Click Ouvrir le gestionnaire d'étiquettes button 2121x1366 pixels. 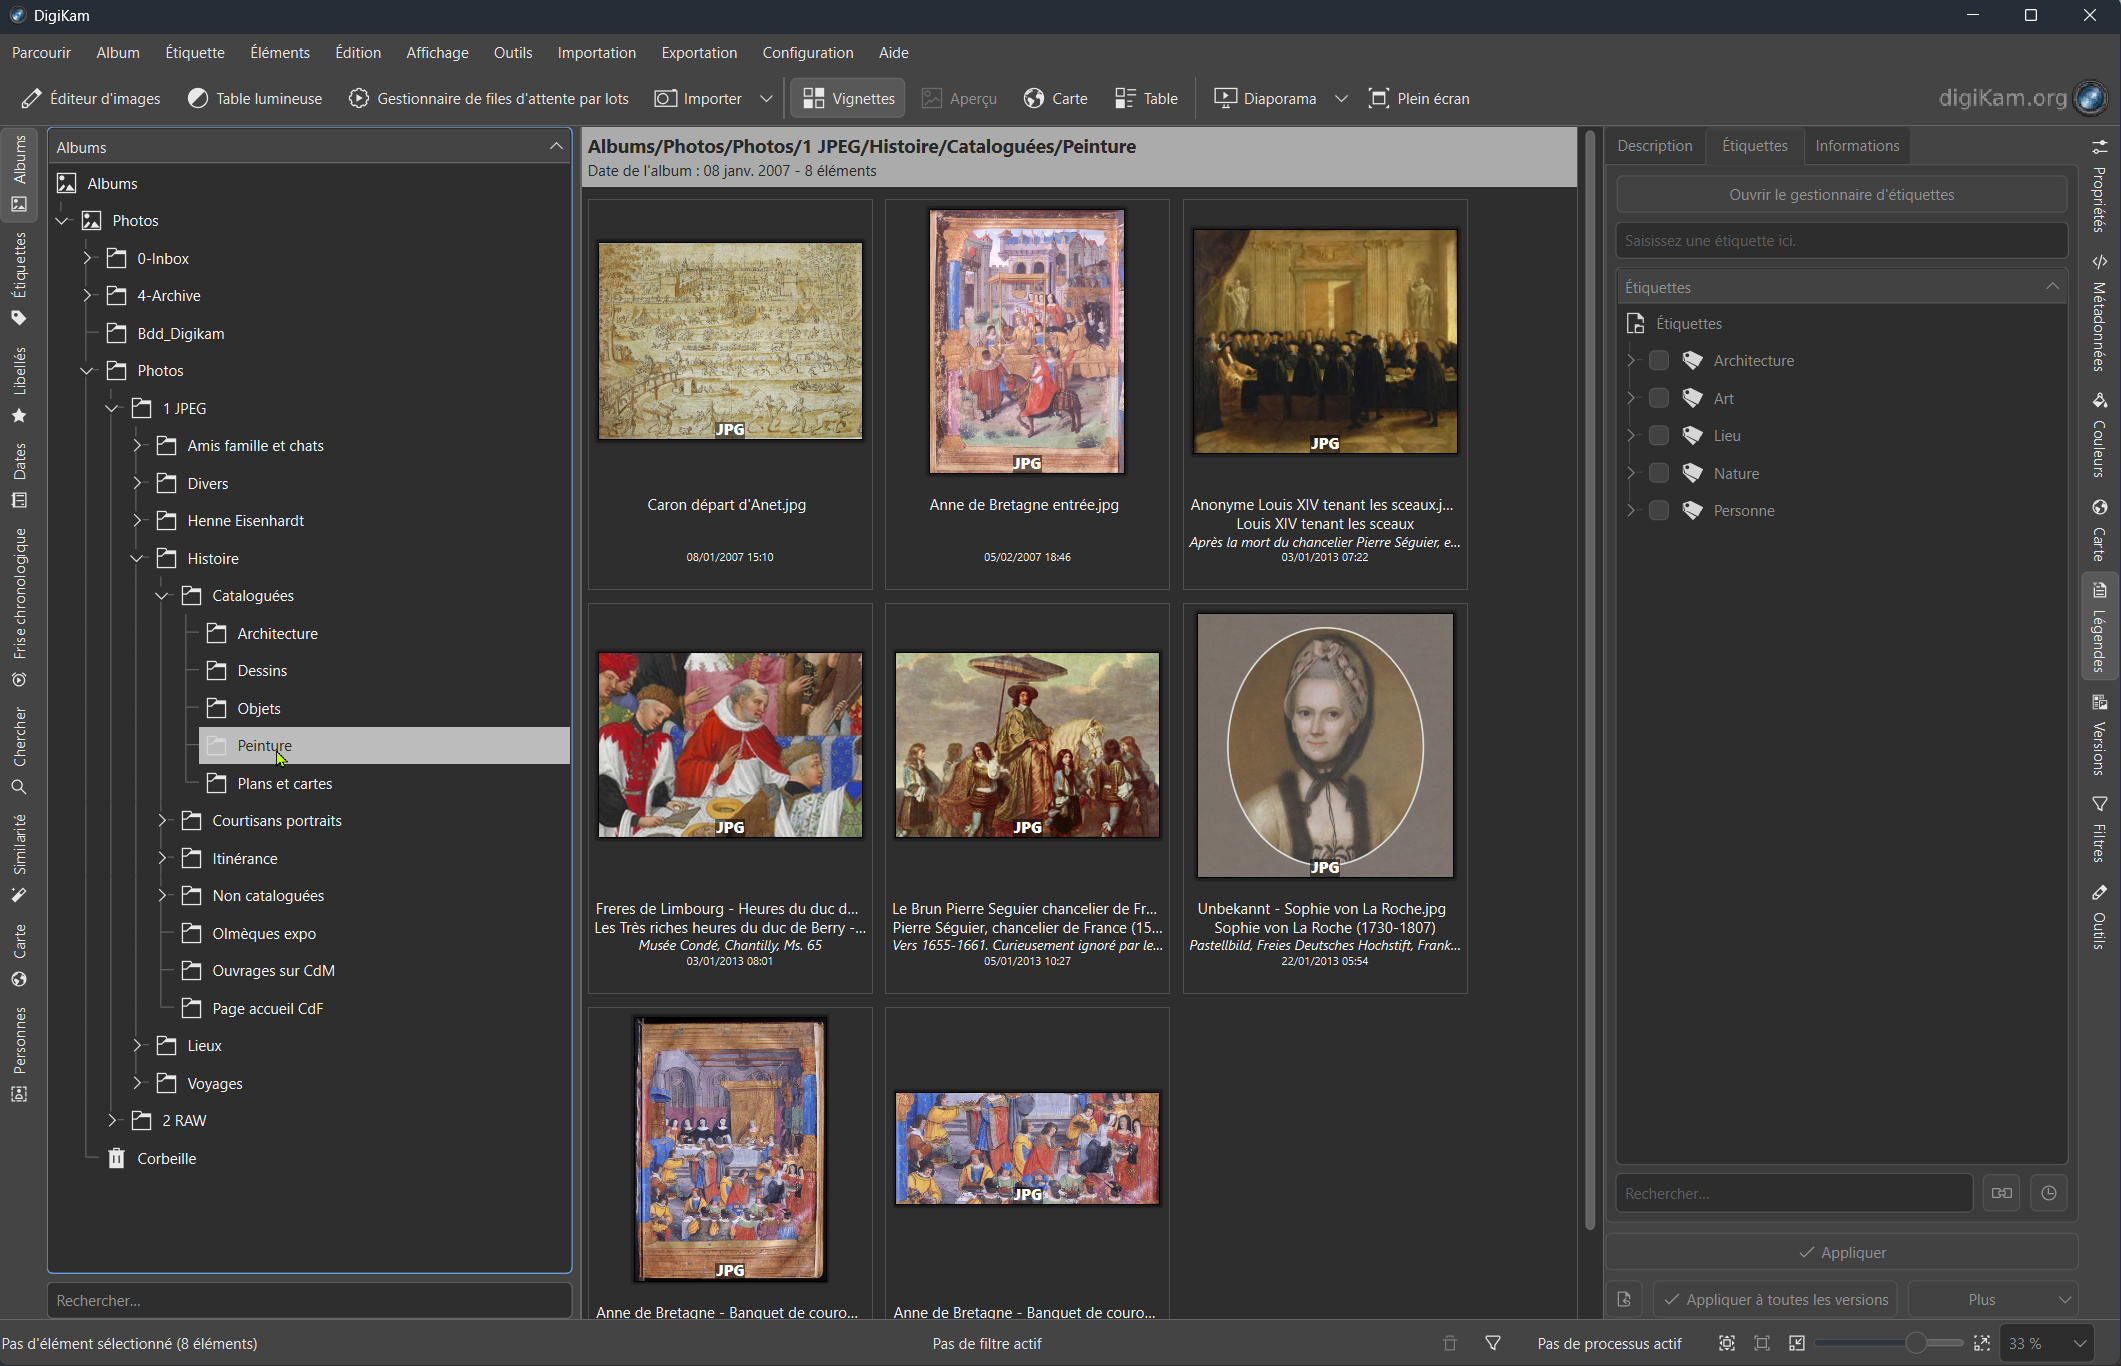point(1841,194)
